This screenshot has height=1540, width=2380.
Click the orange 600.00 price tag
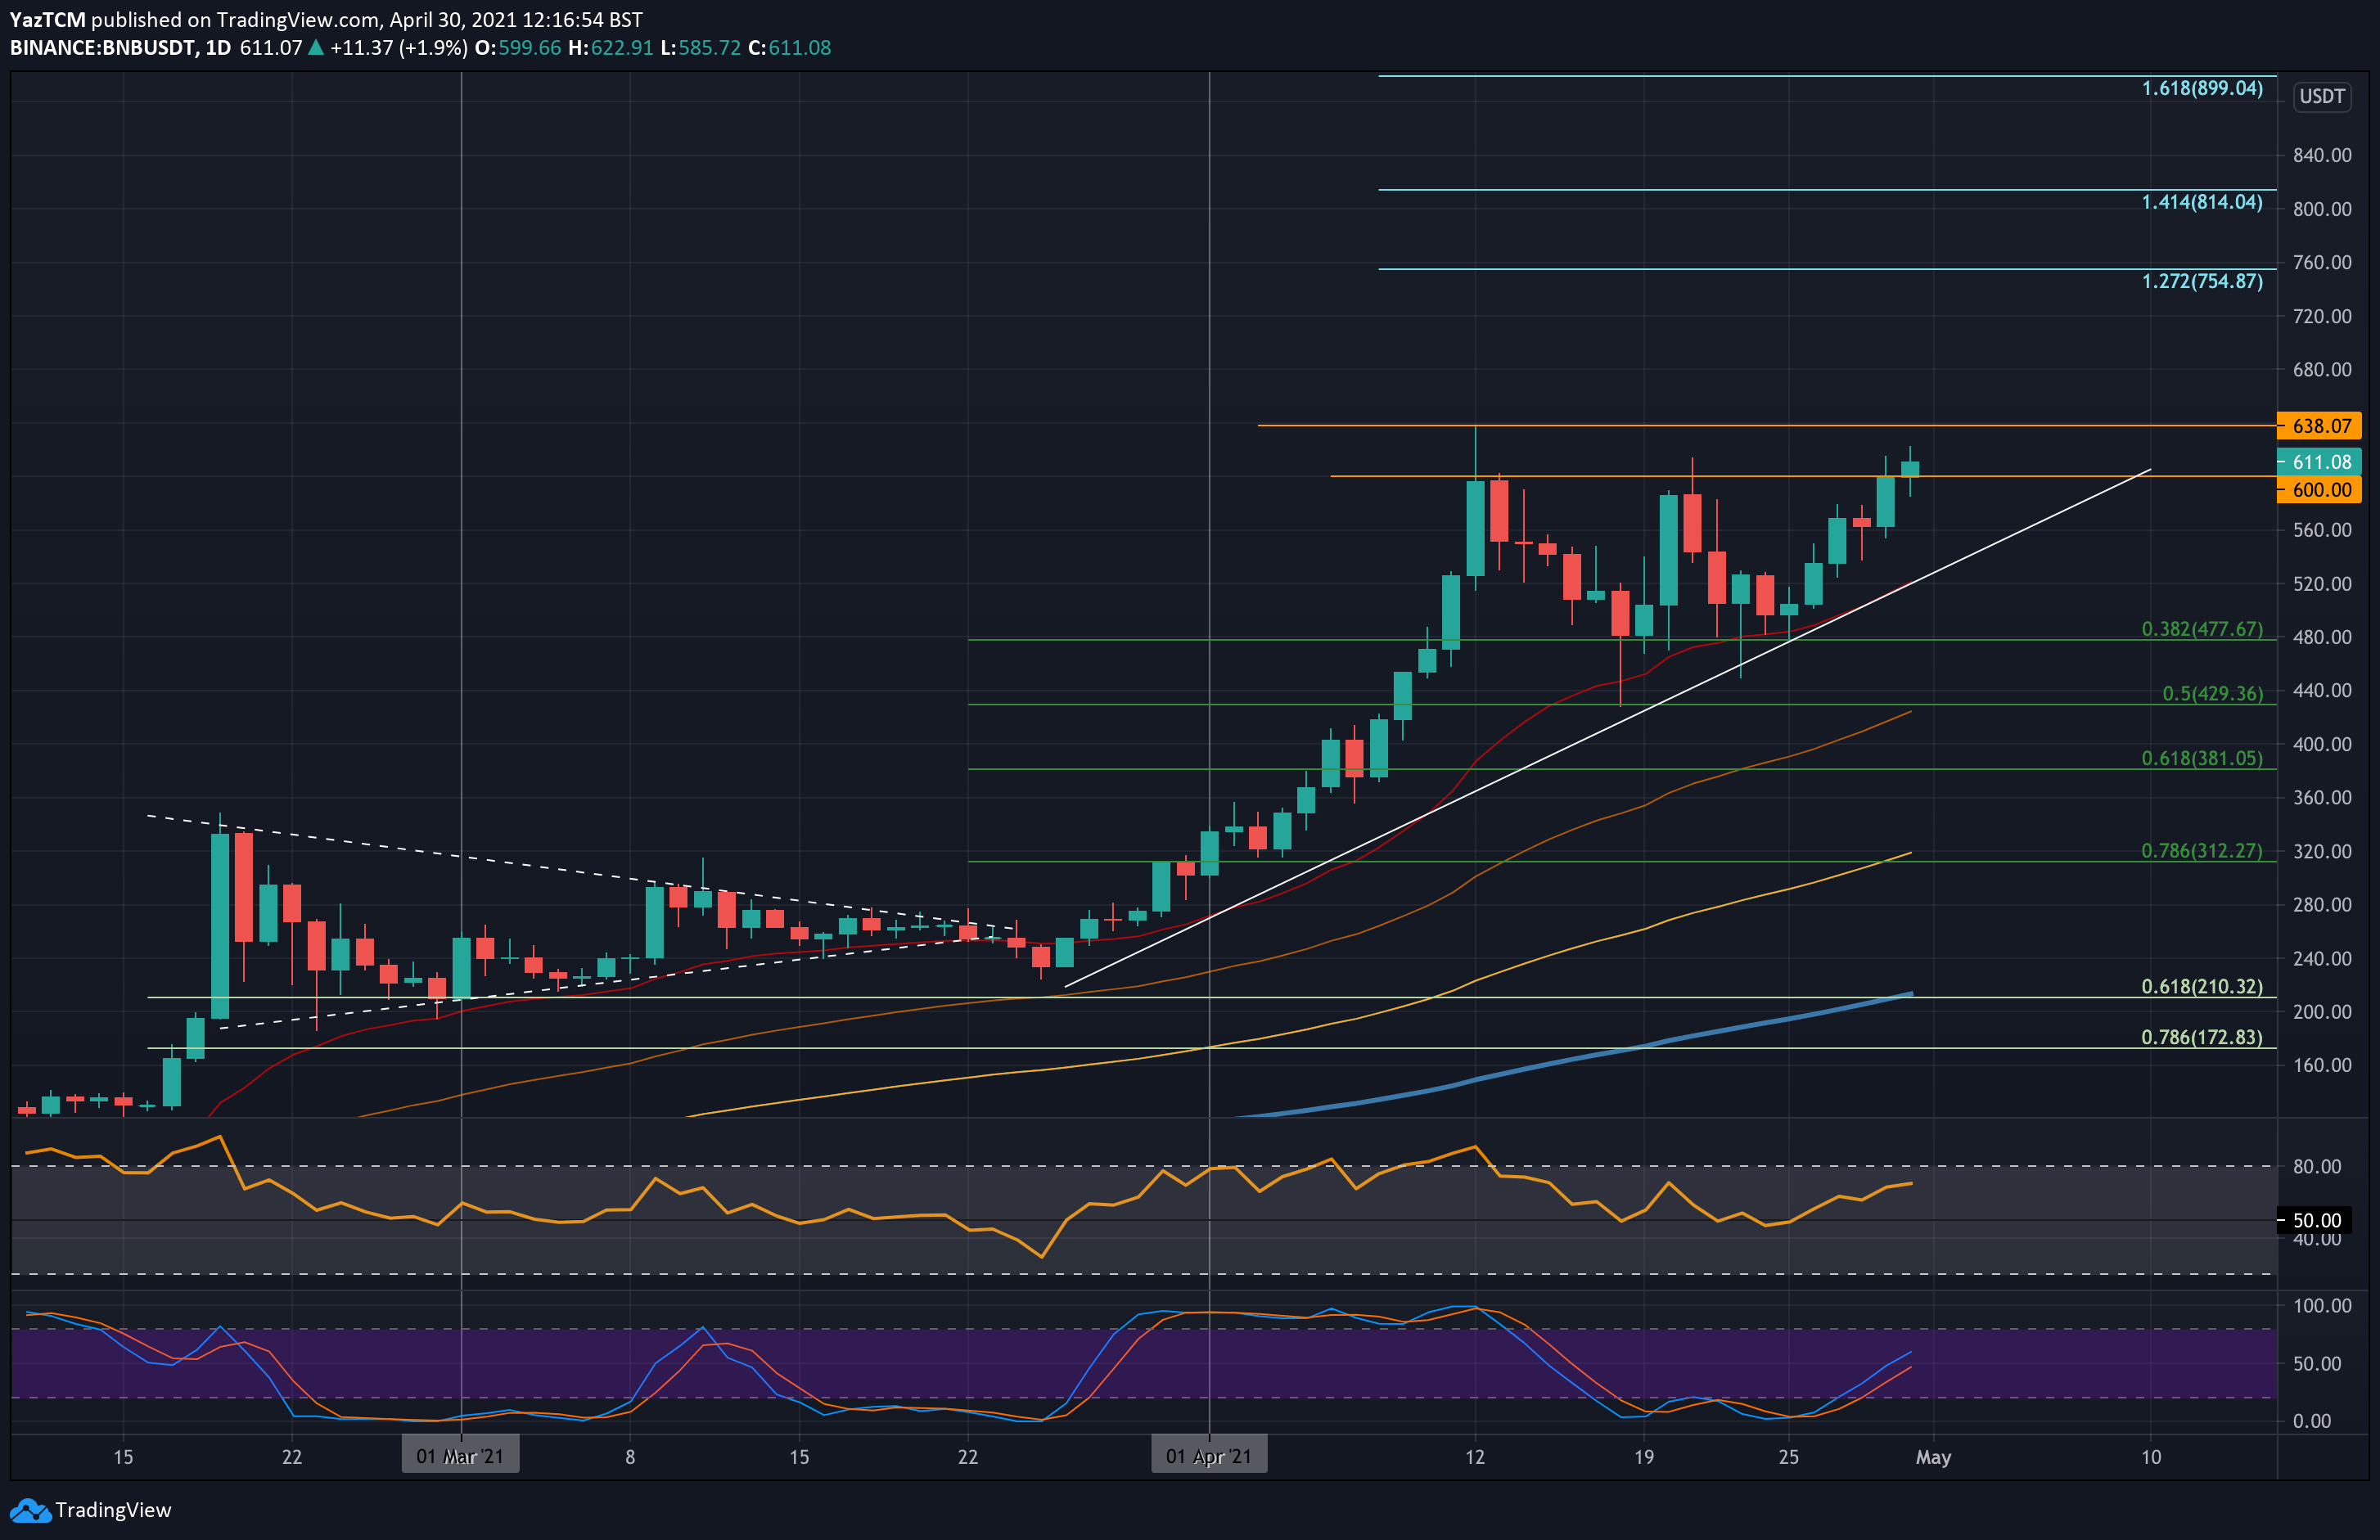click(2319, 490)
